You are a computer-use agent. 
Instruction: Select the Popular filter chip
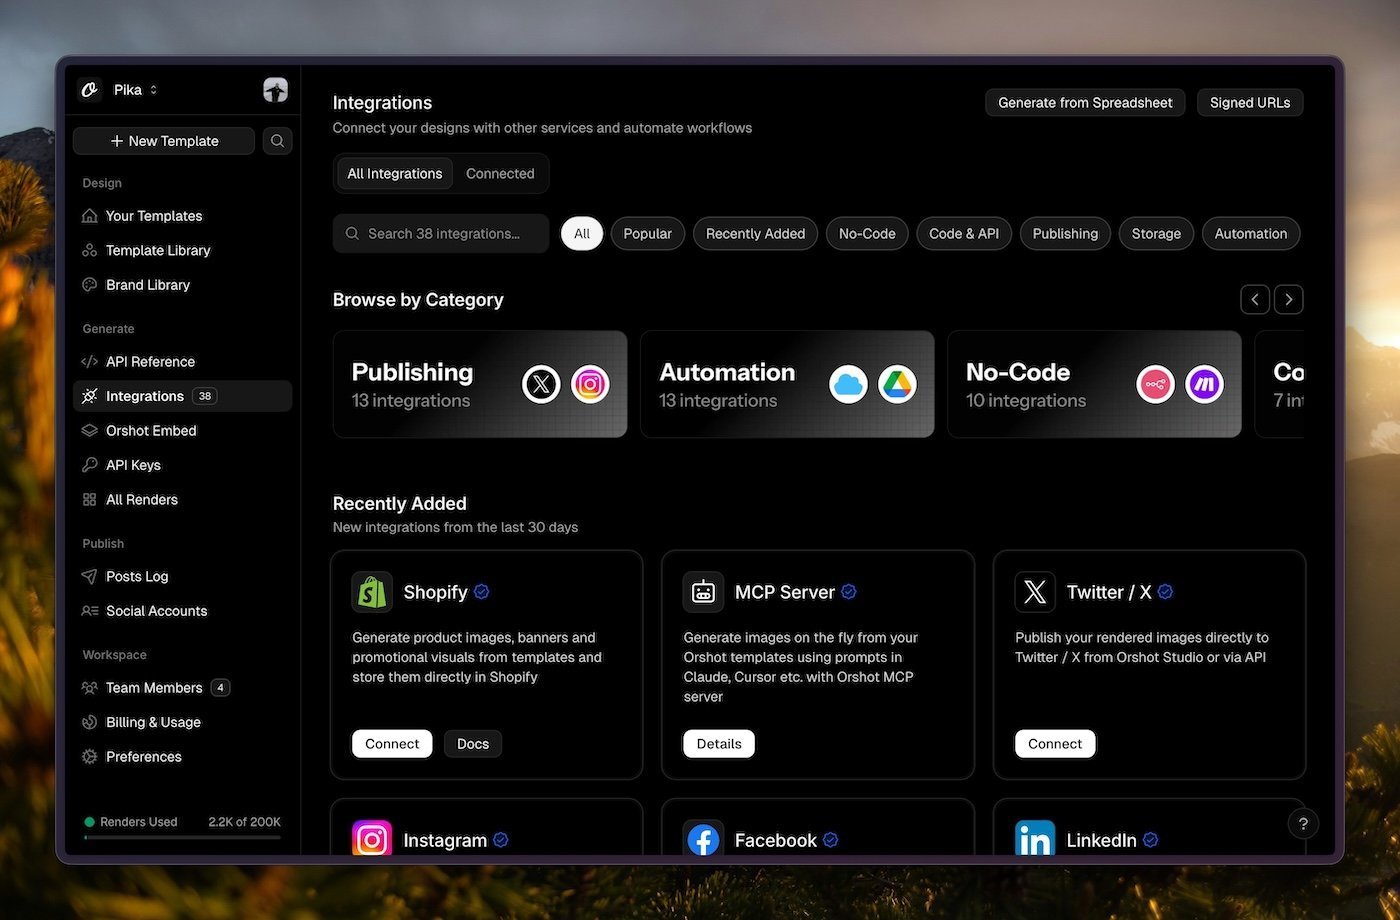click(x=647, y=233)
